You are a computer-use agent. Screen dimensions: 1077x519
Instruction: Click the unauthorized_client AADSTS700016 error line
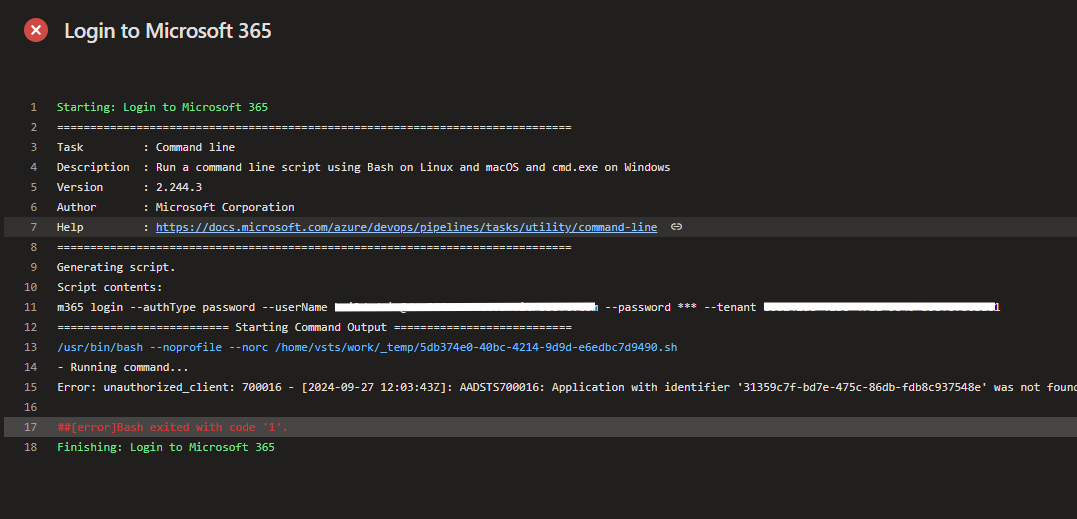point(567,387)
